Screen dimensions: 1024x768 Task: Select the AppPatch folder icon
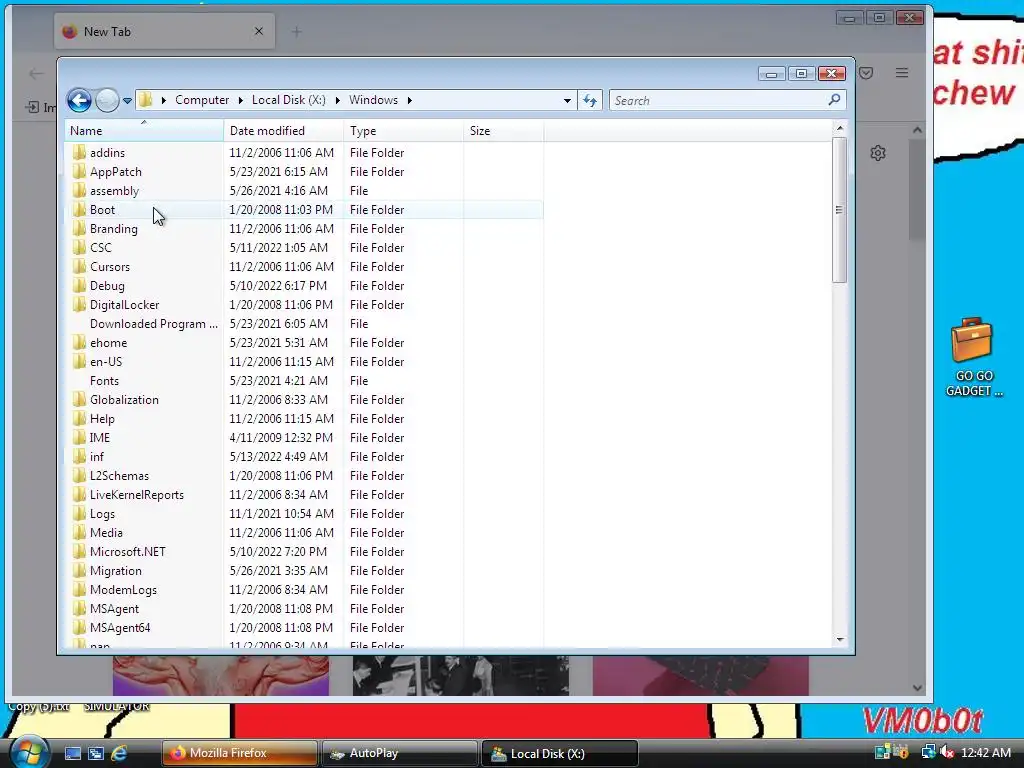point(79,171)
